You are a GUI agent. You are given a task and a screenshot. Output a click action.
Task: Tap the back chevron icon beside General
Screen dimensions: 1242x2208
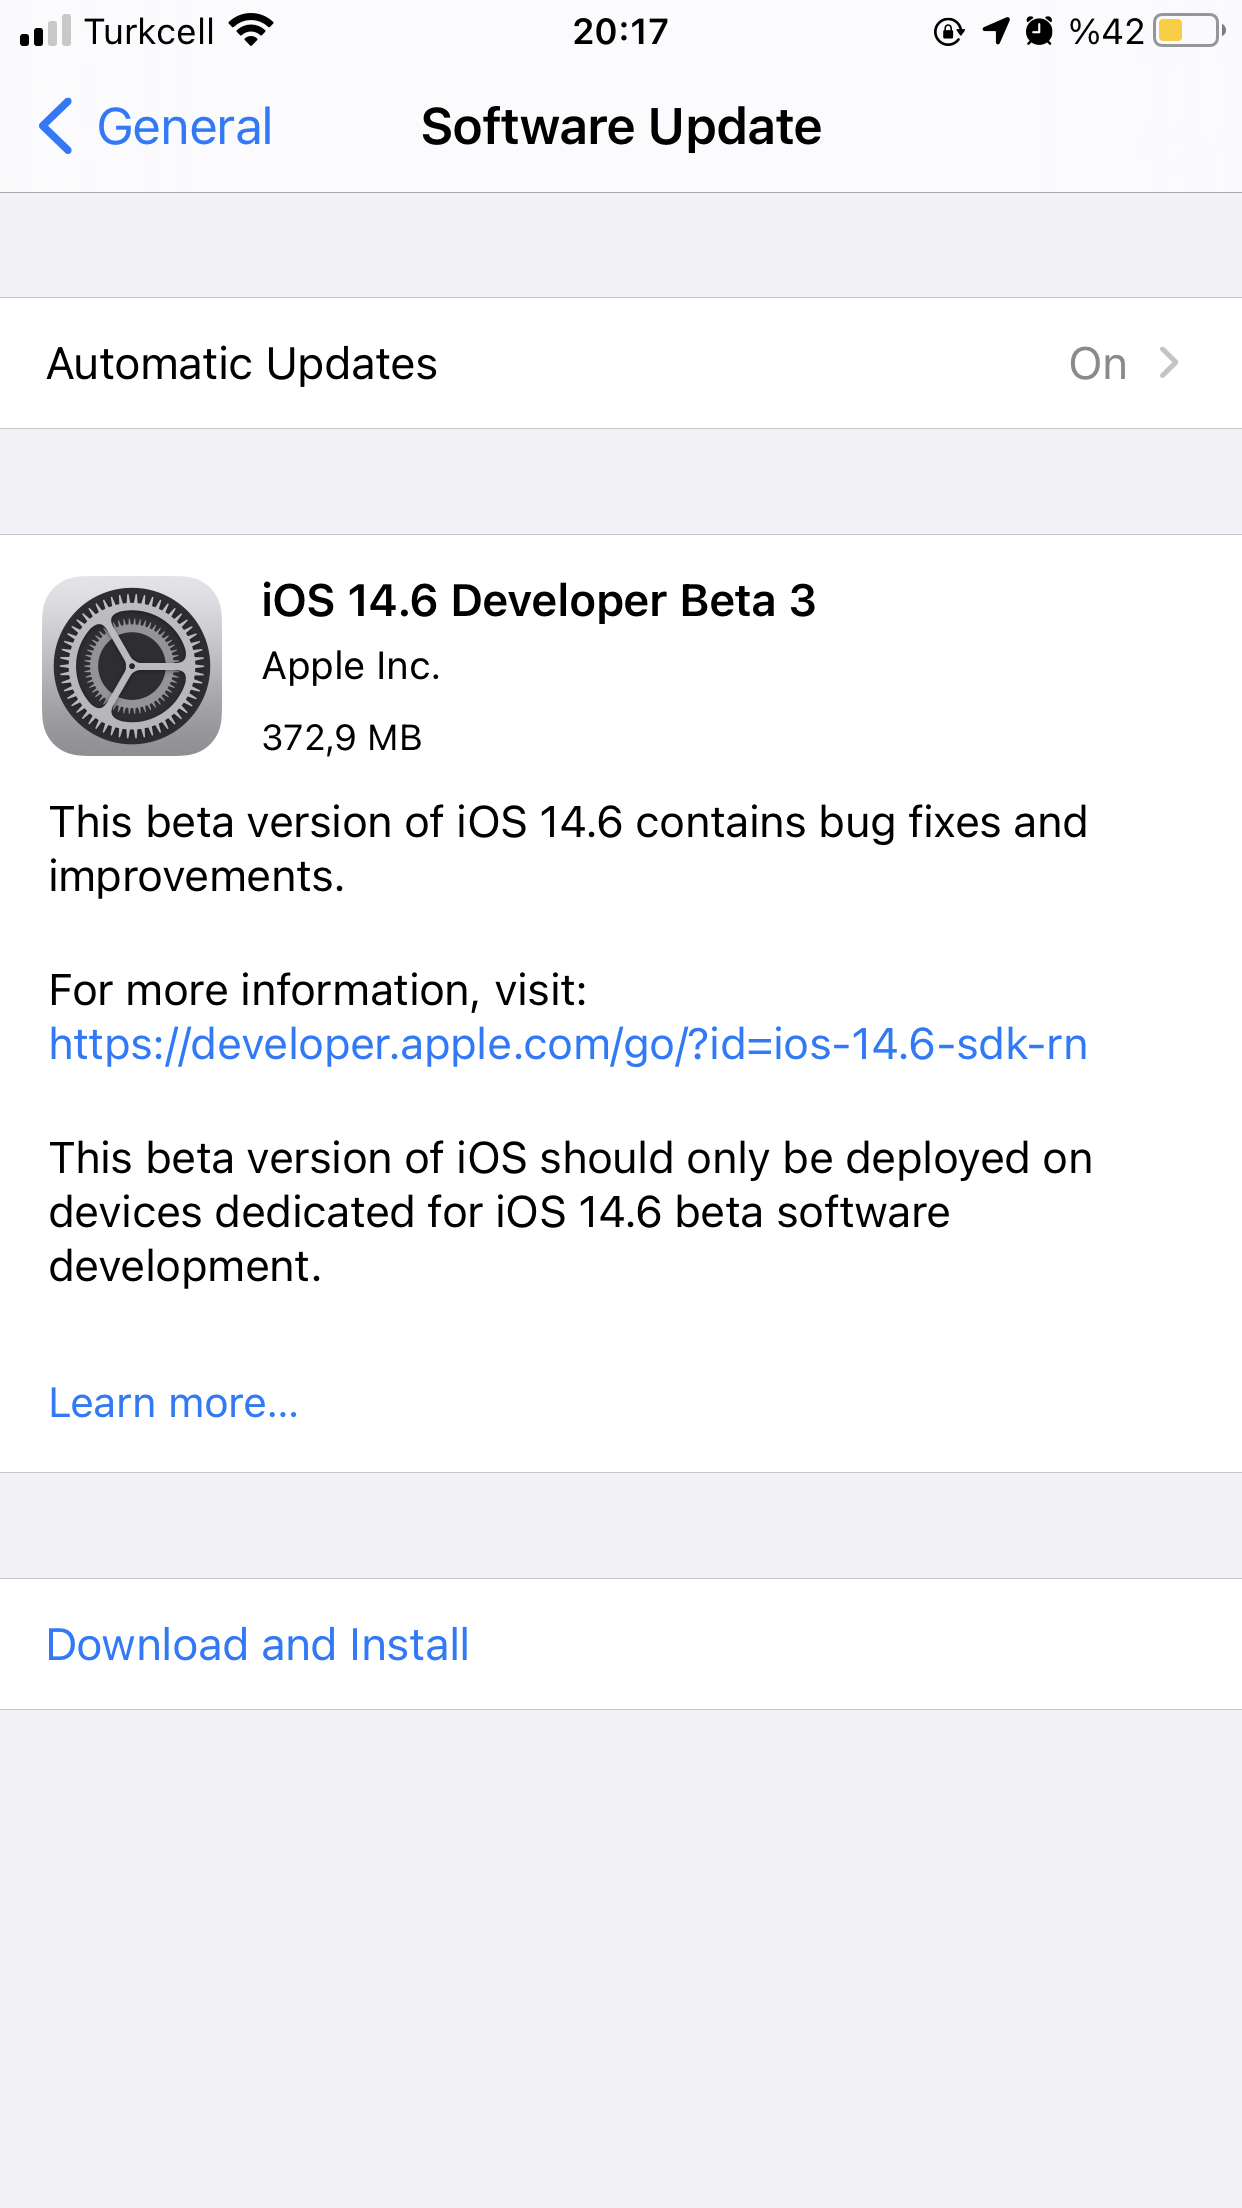[56, 126]
